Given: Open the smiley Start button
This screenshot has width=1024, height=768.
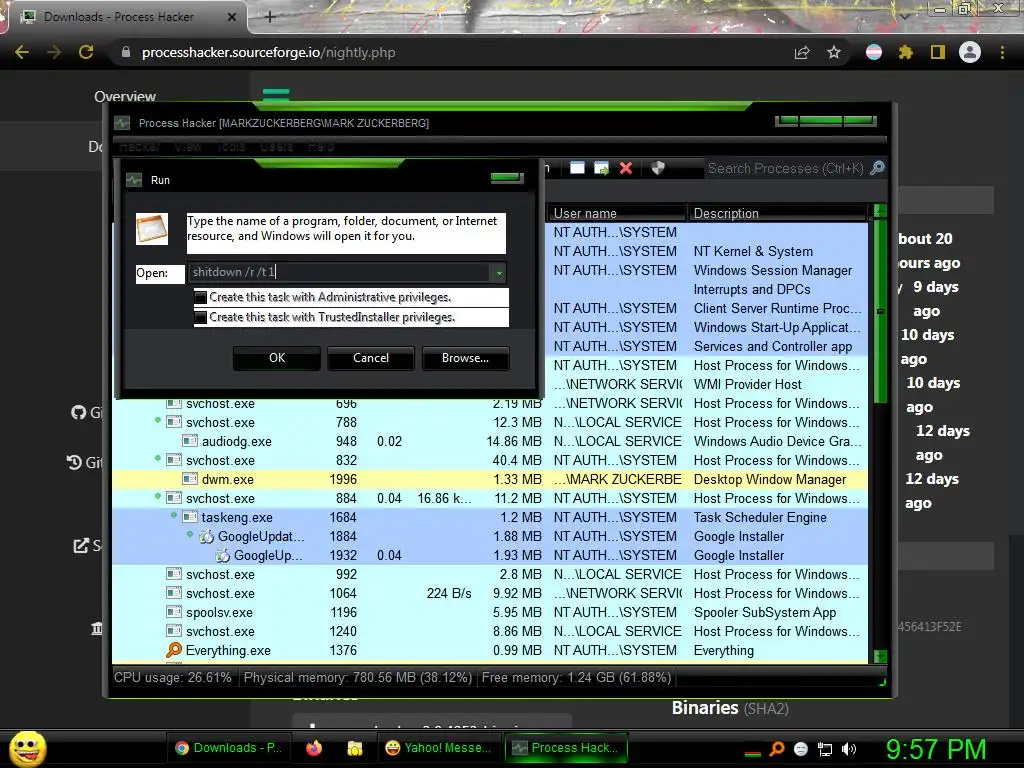Looking at the screenshot, I should click(27, 748).
